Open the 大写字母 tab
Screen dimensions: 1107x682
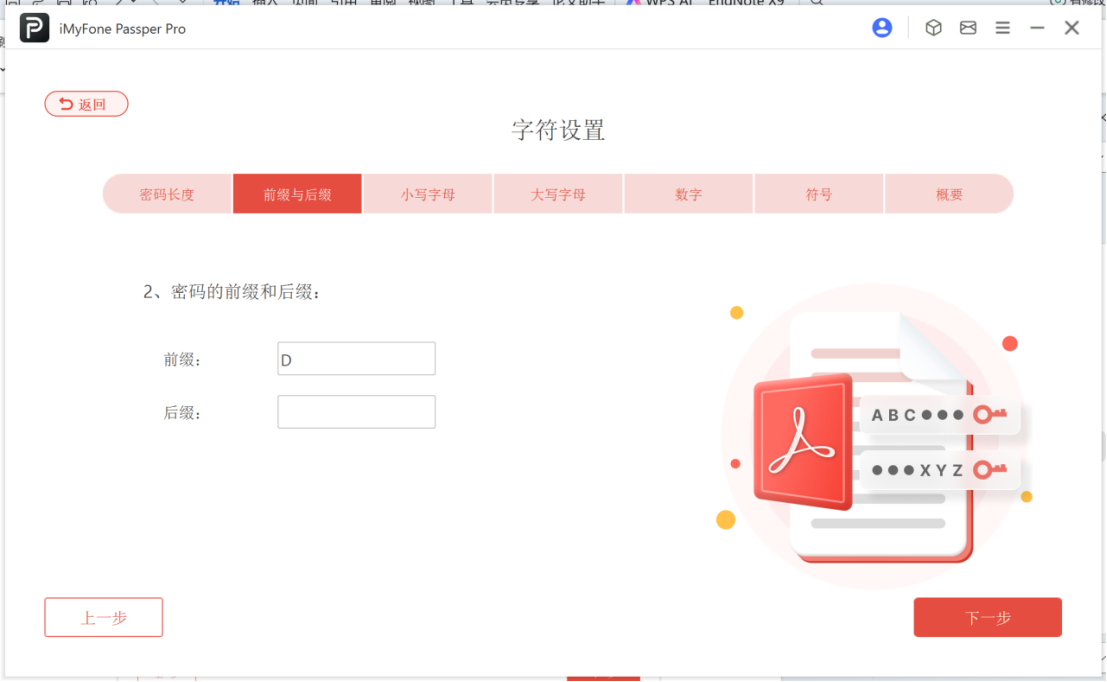pyautogui.click(x=558, y=194)
